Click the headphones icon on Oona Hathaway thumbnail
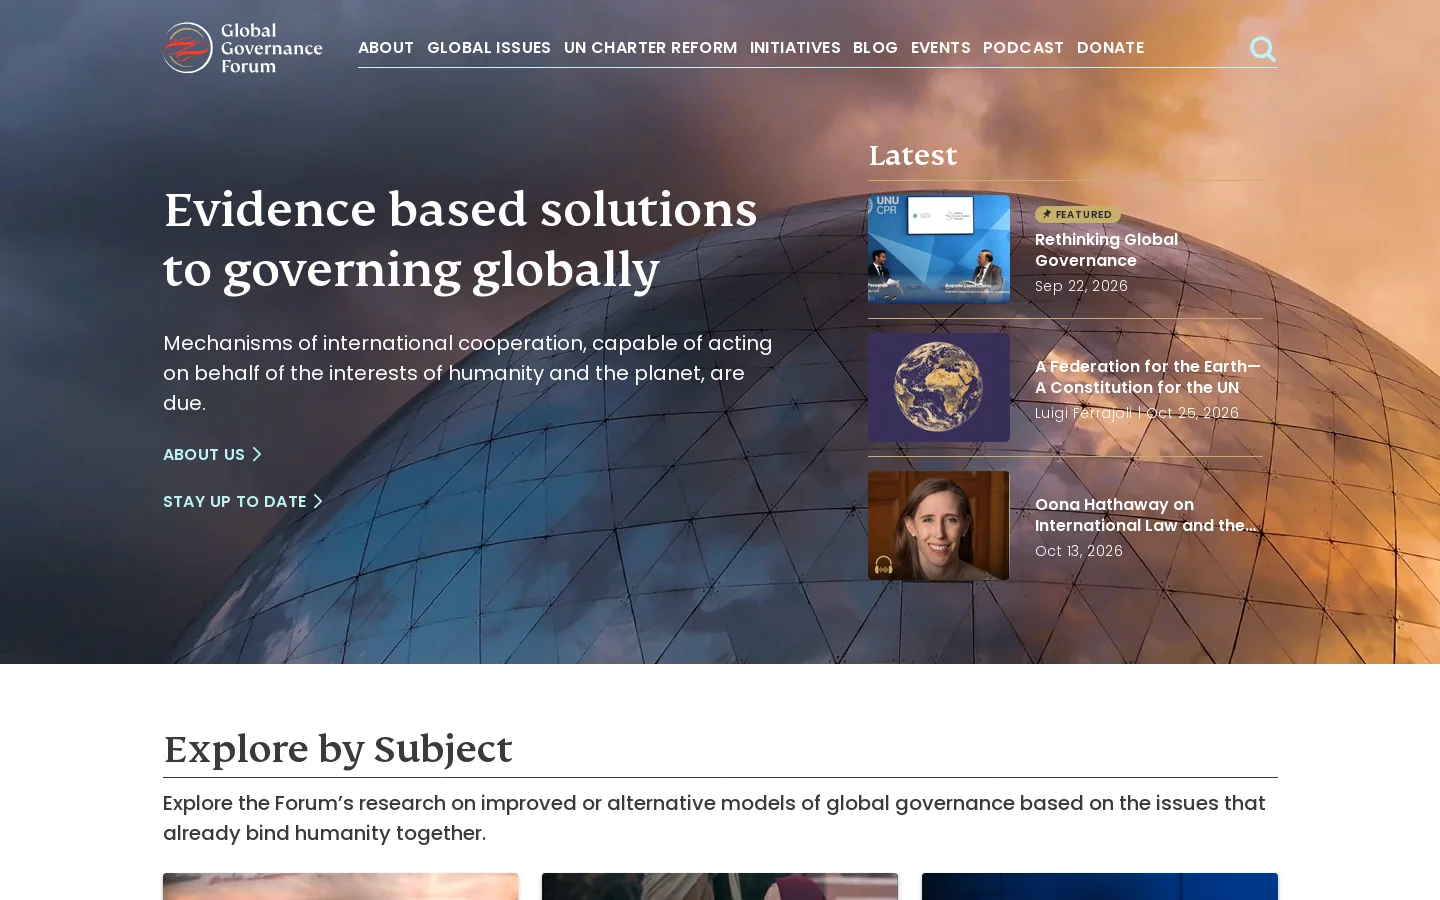Image resolution: width=1440 pixels, height=900 pixels. (884, 564)
